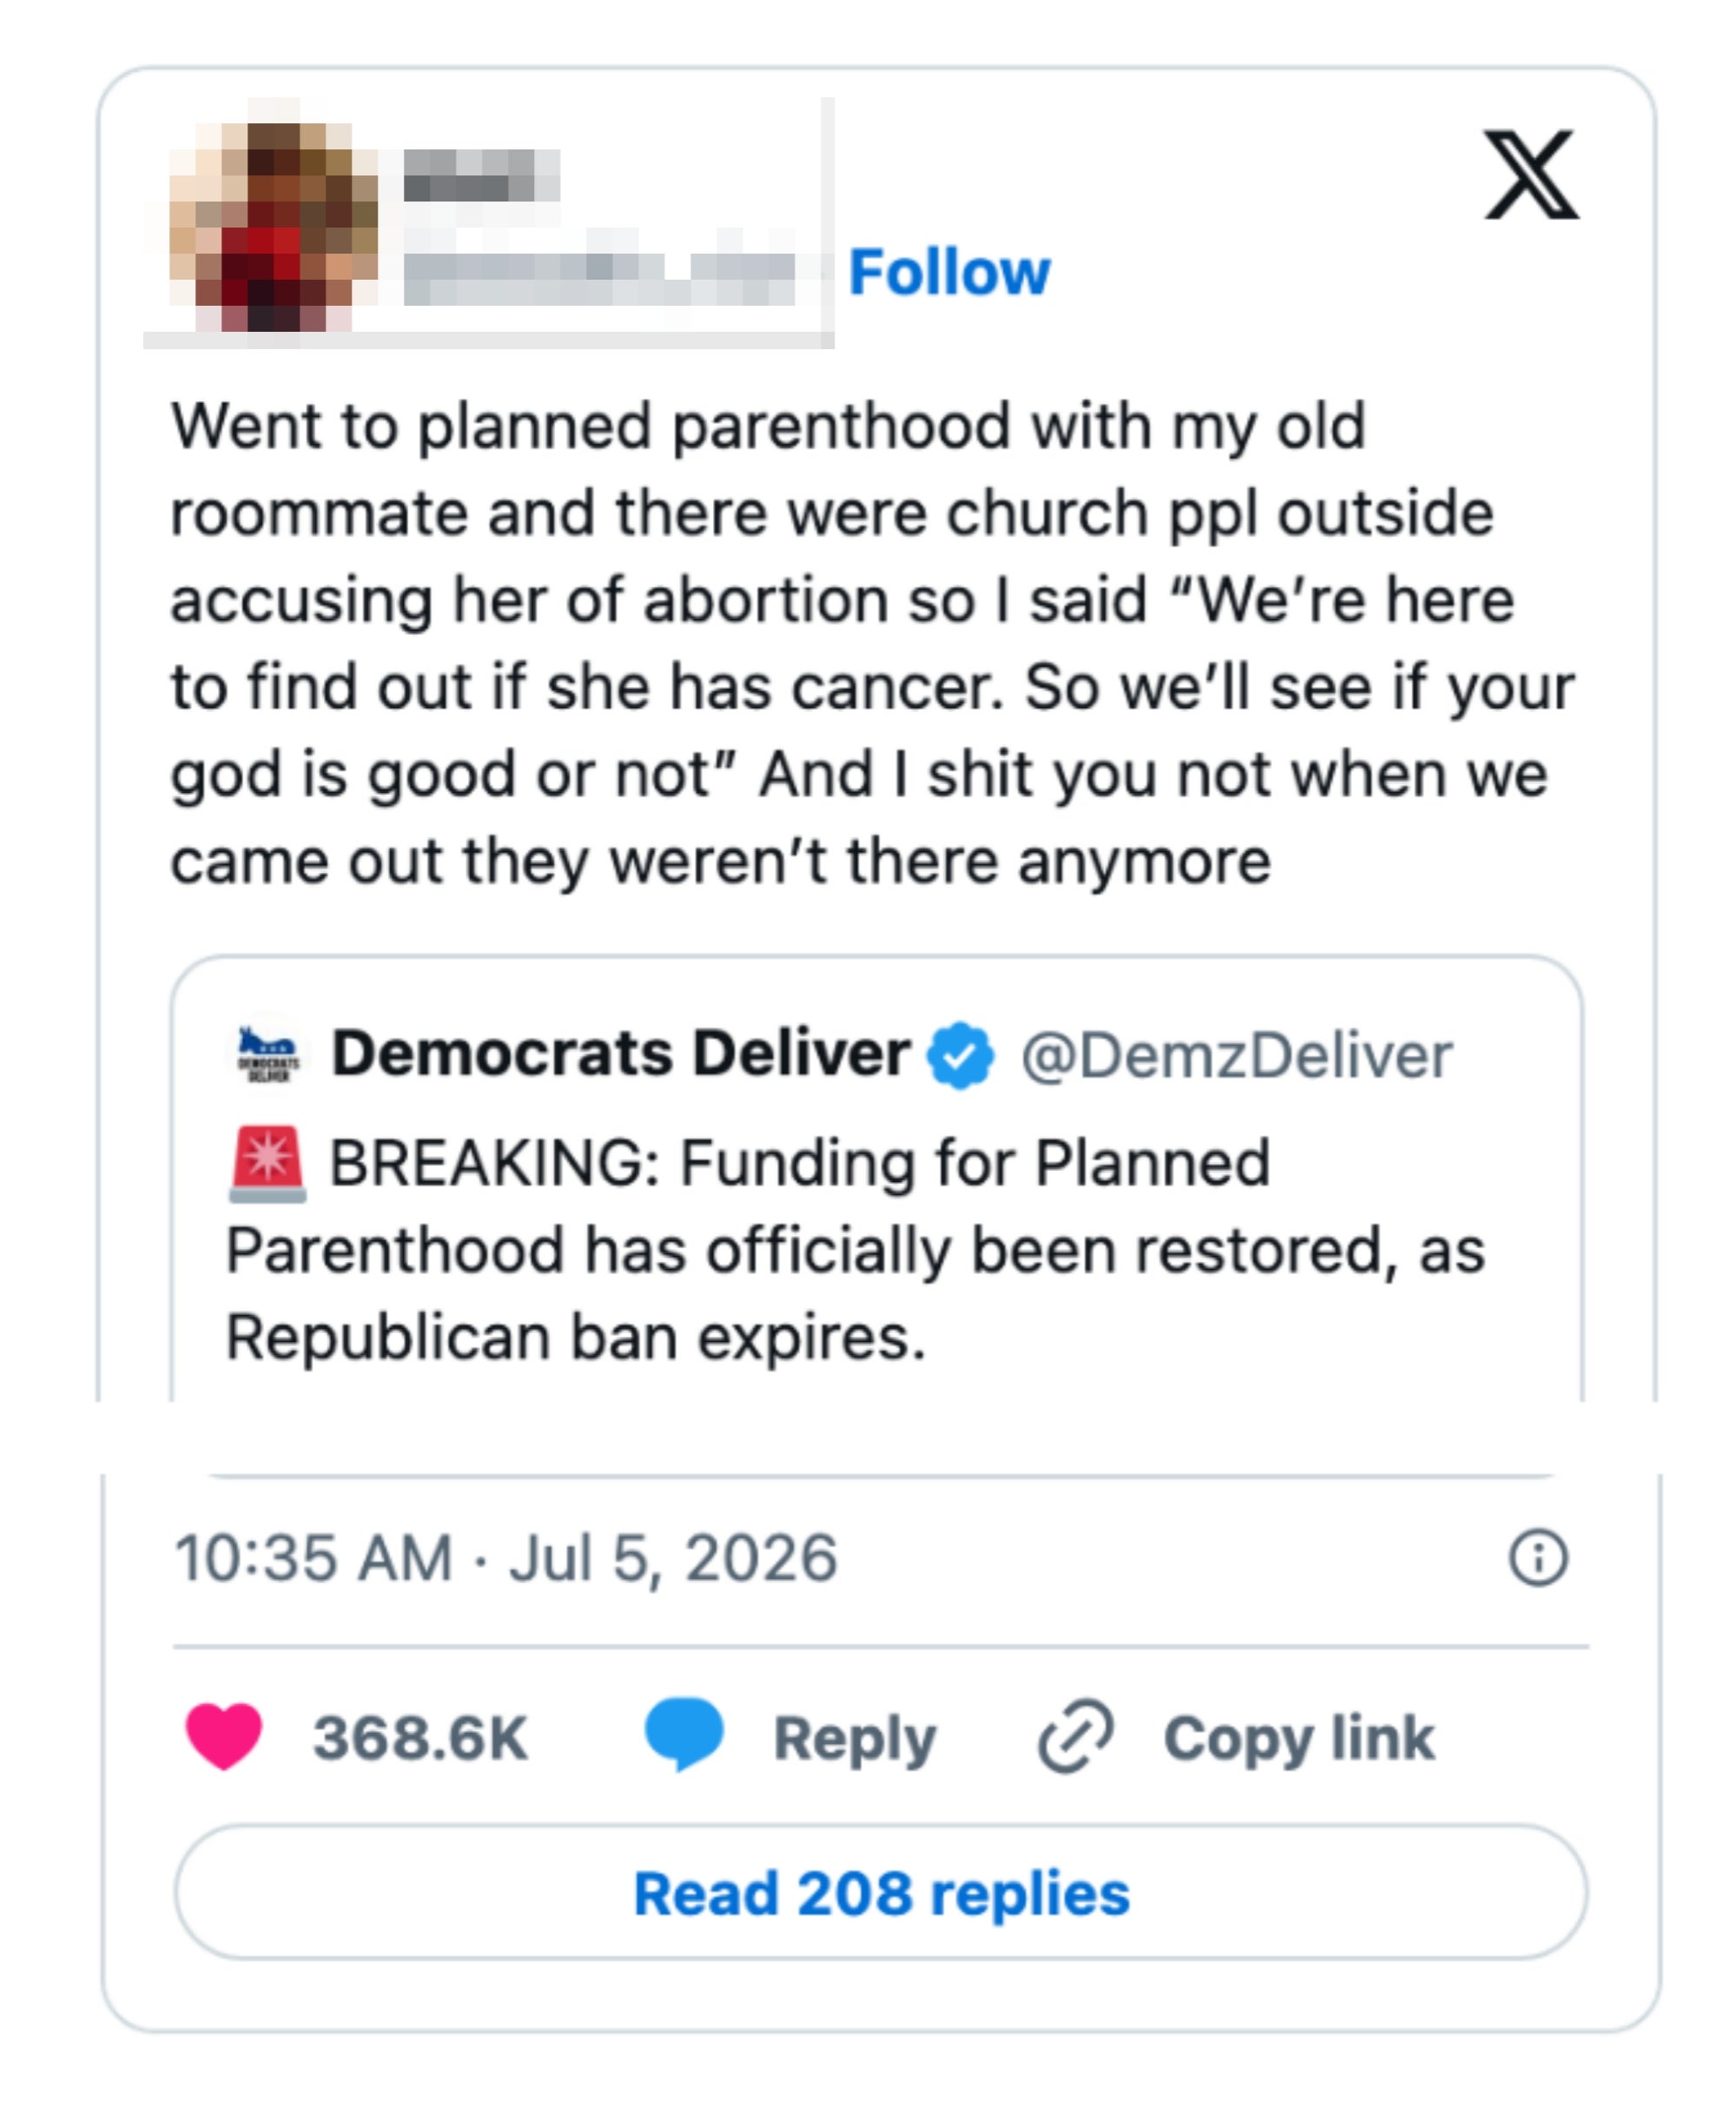Click the red siren emoji before BREAKING
The height and width of the screenshot is (2108, 1736).
pyautogui.click(x=267, y=1163)
